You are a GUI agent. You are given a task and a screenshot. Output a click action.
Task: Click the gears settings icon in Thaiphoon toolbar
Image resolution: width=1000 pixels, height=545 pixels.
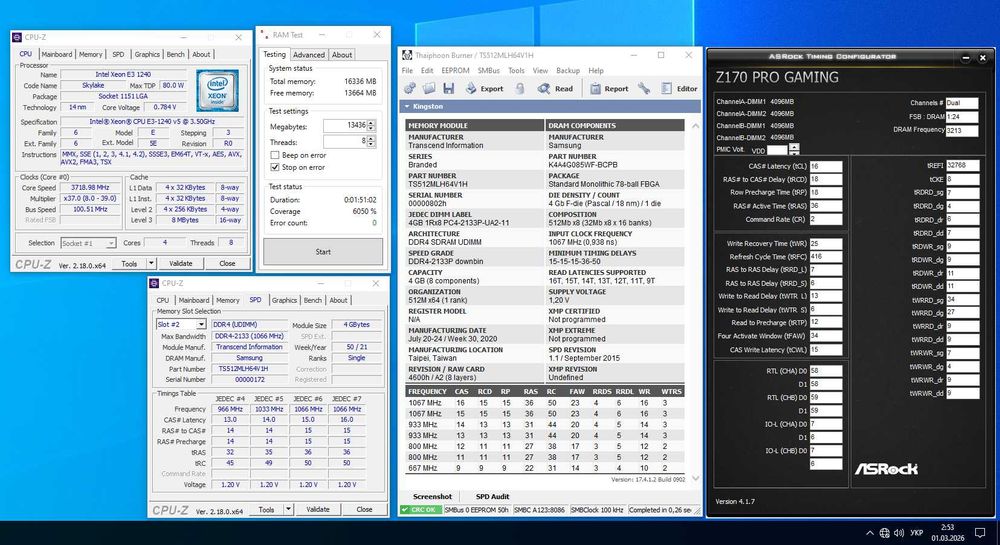click(409, 89)
